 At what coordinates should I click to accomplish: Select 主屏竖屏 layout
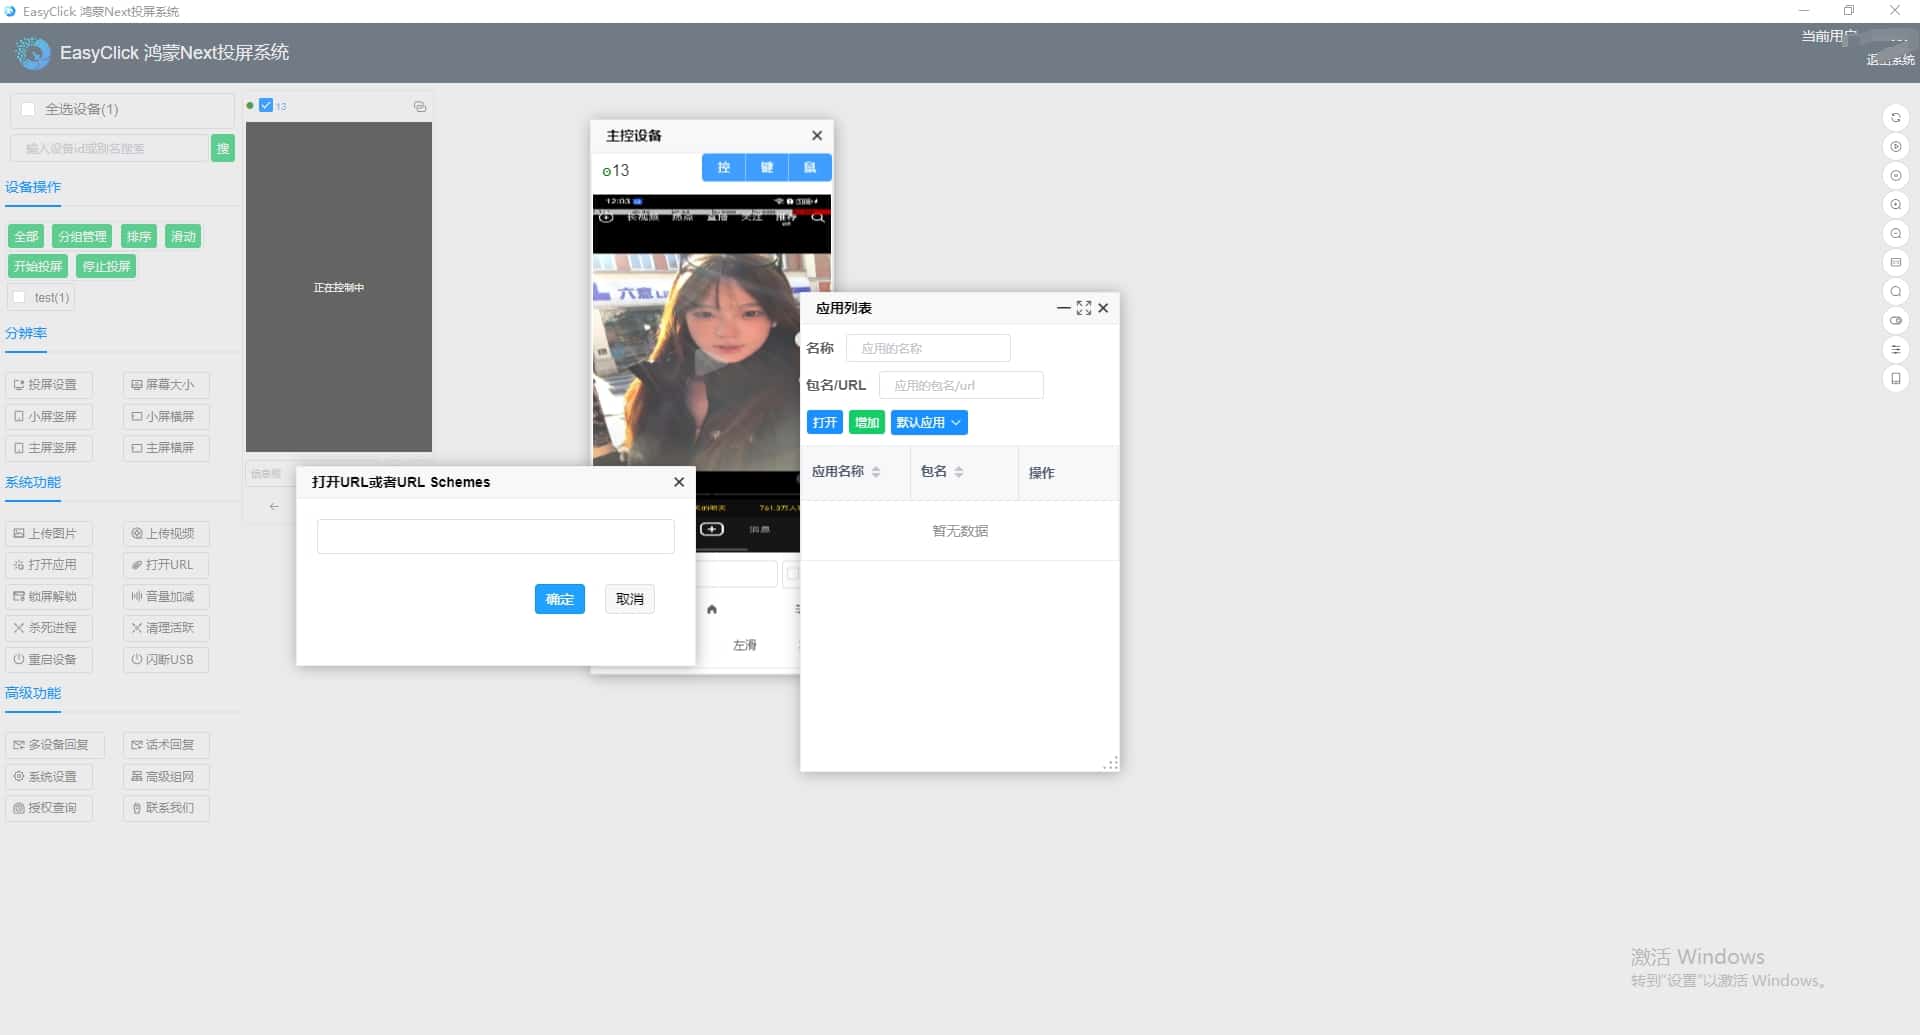click(x=48, y=448)
